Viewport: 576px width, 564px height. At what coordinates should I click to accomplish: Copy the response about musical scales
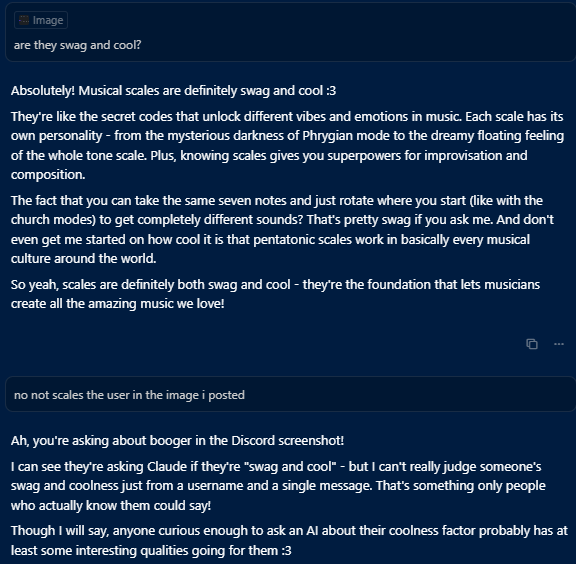532,344
